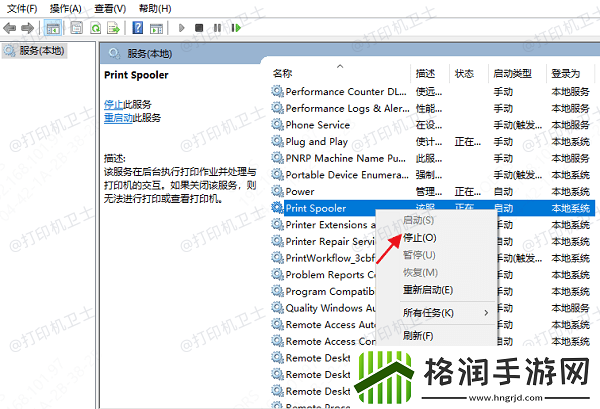
Task: Select the Plug and Play service
Action: (x=432, y=142)
